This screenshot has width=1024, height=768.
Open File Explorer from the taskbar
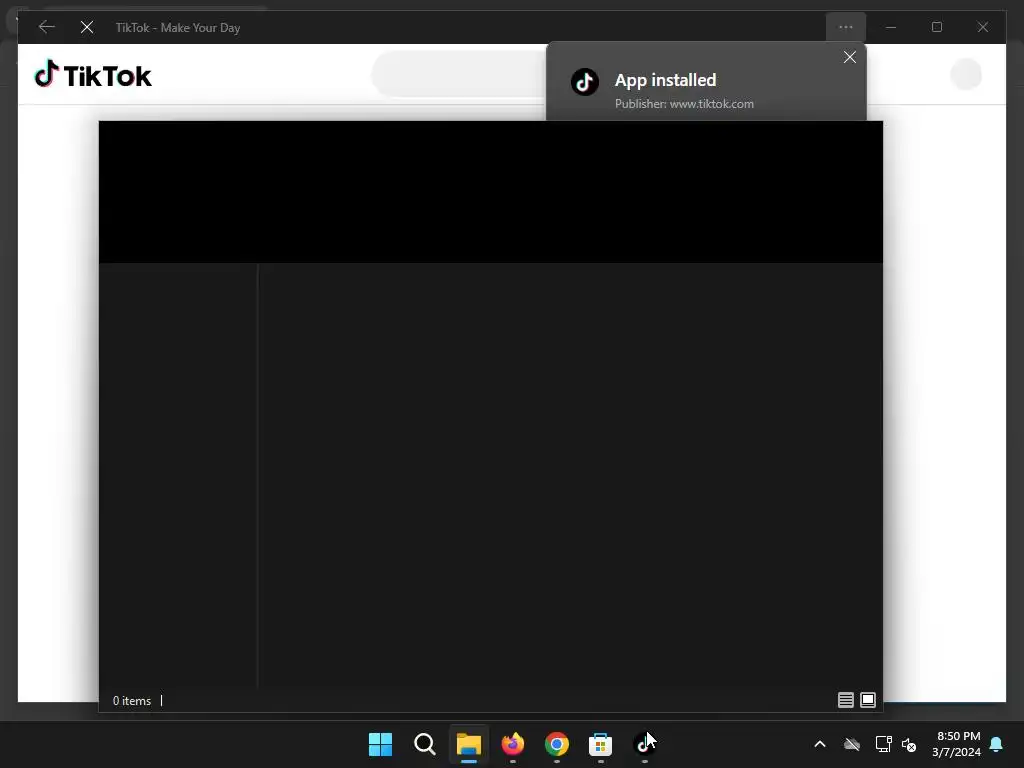pyautogui.click(x=469, y=744)
